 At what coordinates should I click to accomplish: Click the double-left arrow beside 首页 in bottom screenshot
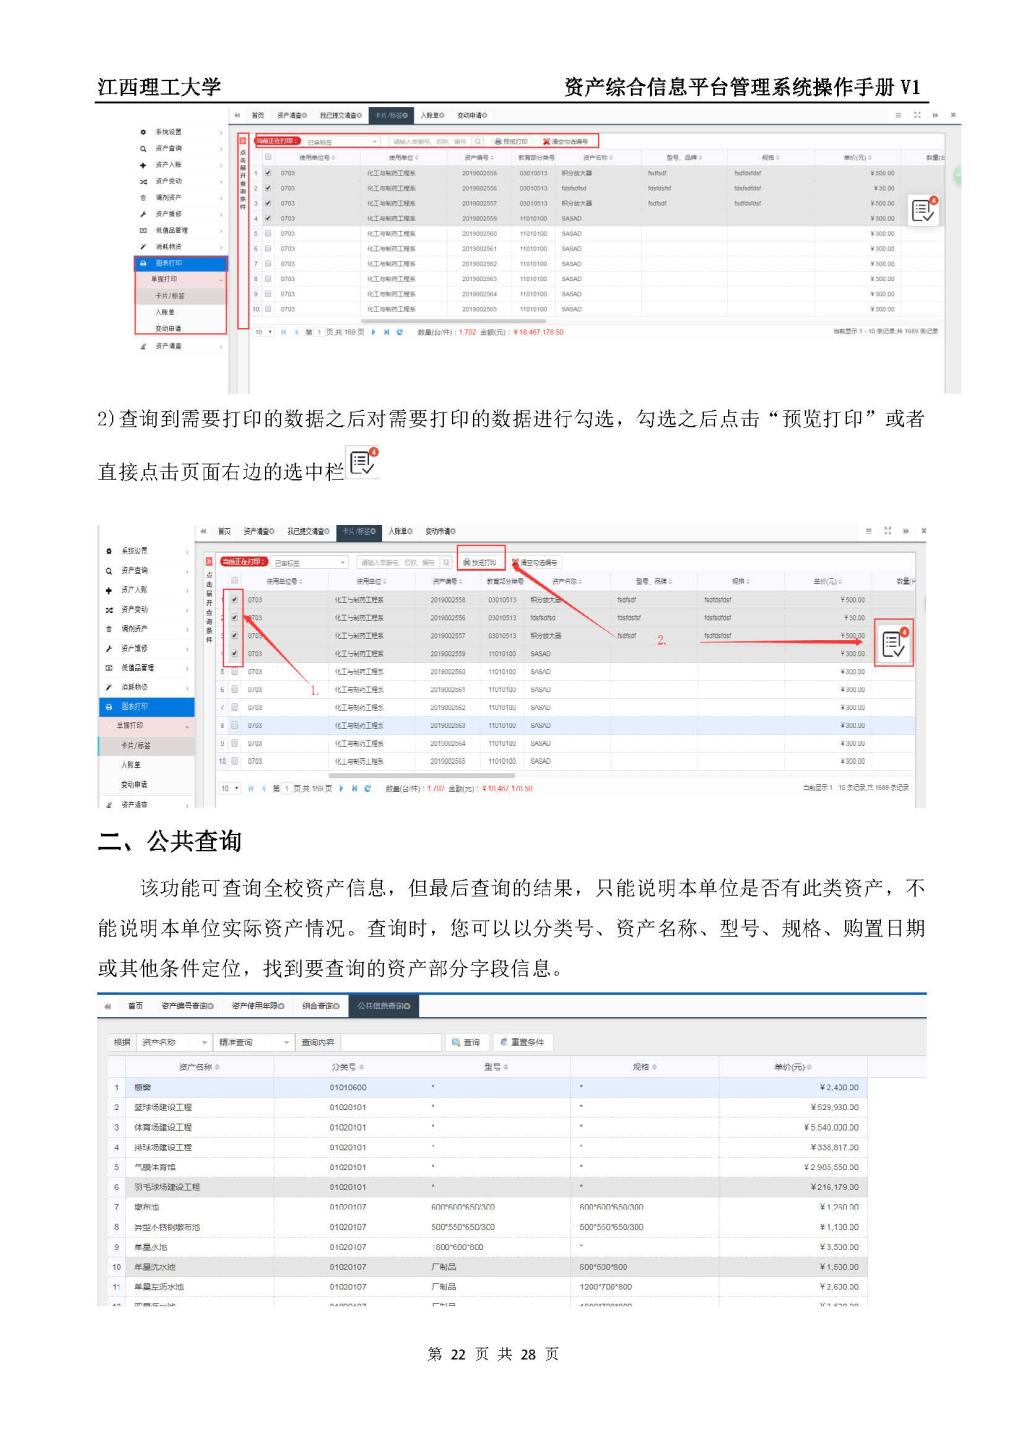click(x=107, y=1005)
